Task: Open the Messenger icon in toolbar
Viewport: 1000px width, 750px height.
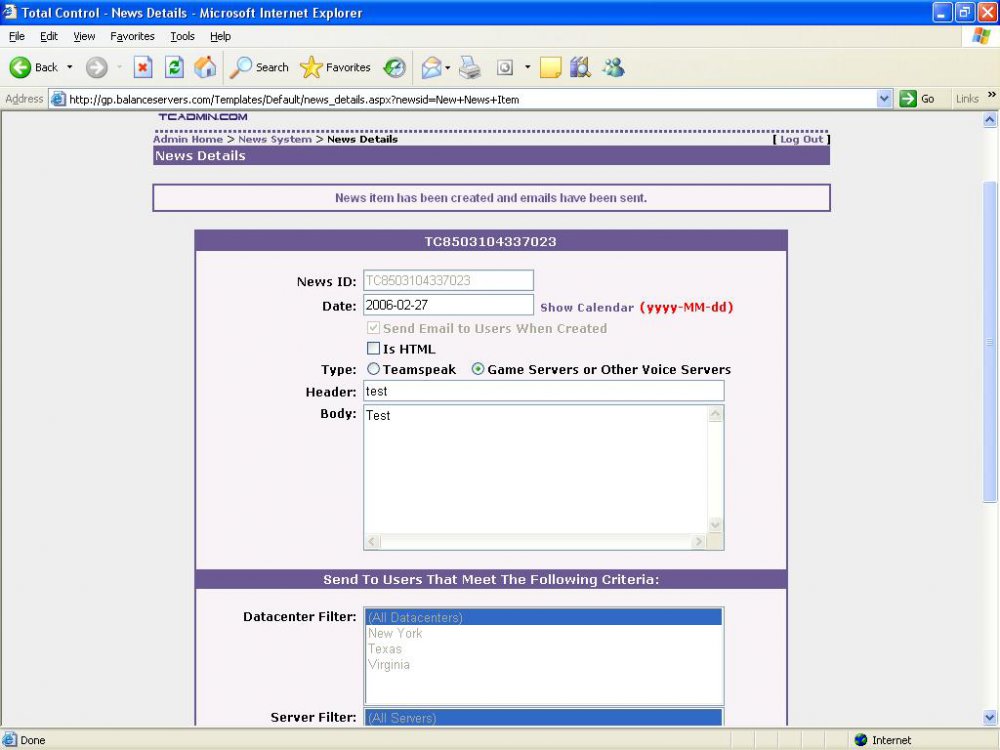Action: tap(613, 67)
